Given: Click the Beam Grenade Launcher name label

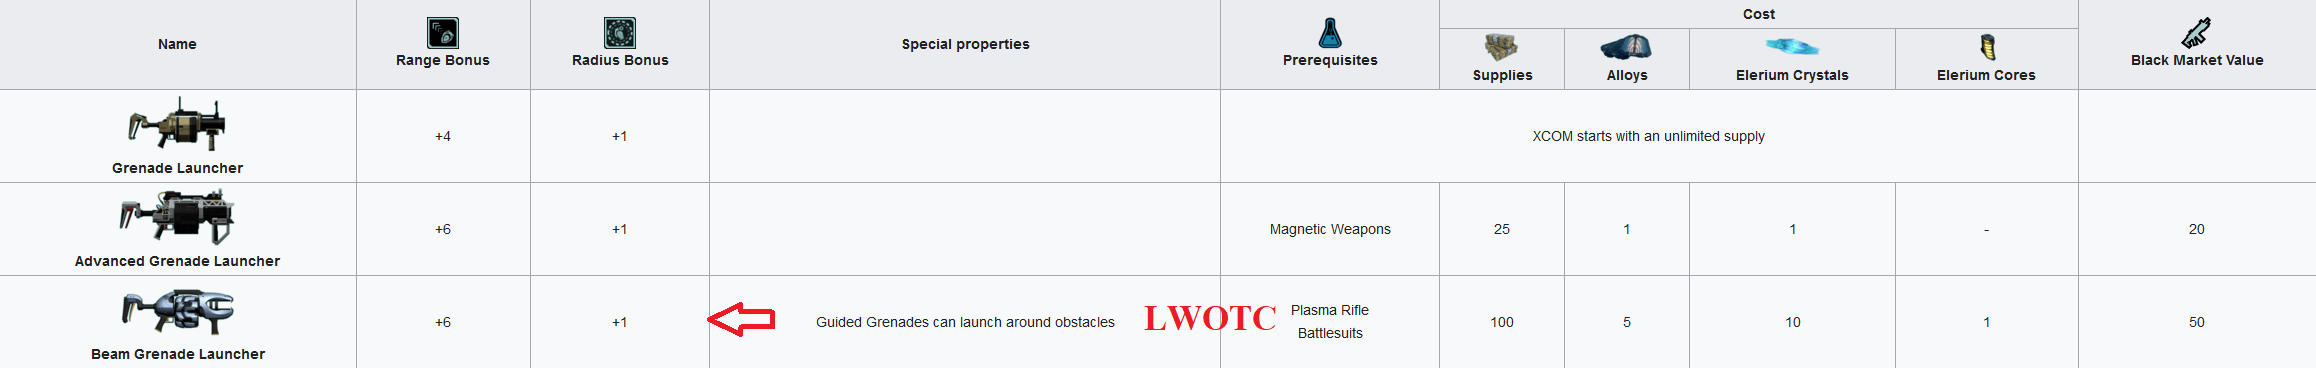Looking at the screenshot, I should pos(177,354).
